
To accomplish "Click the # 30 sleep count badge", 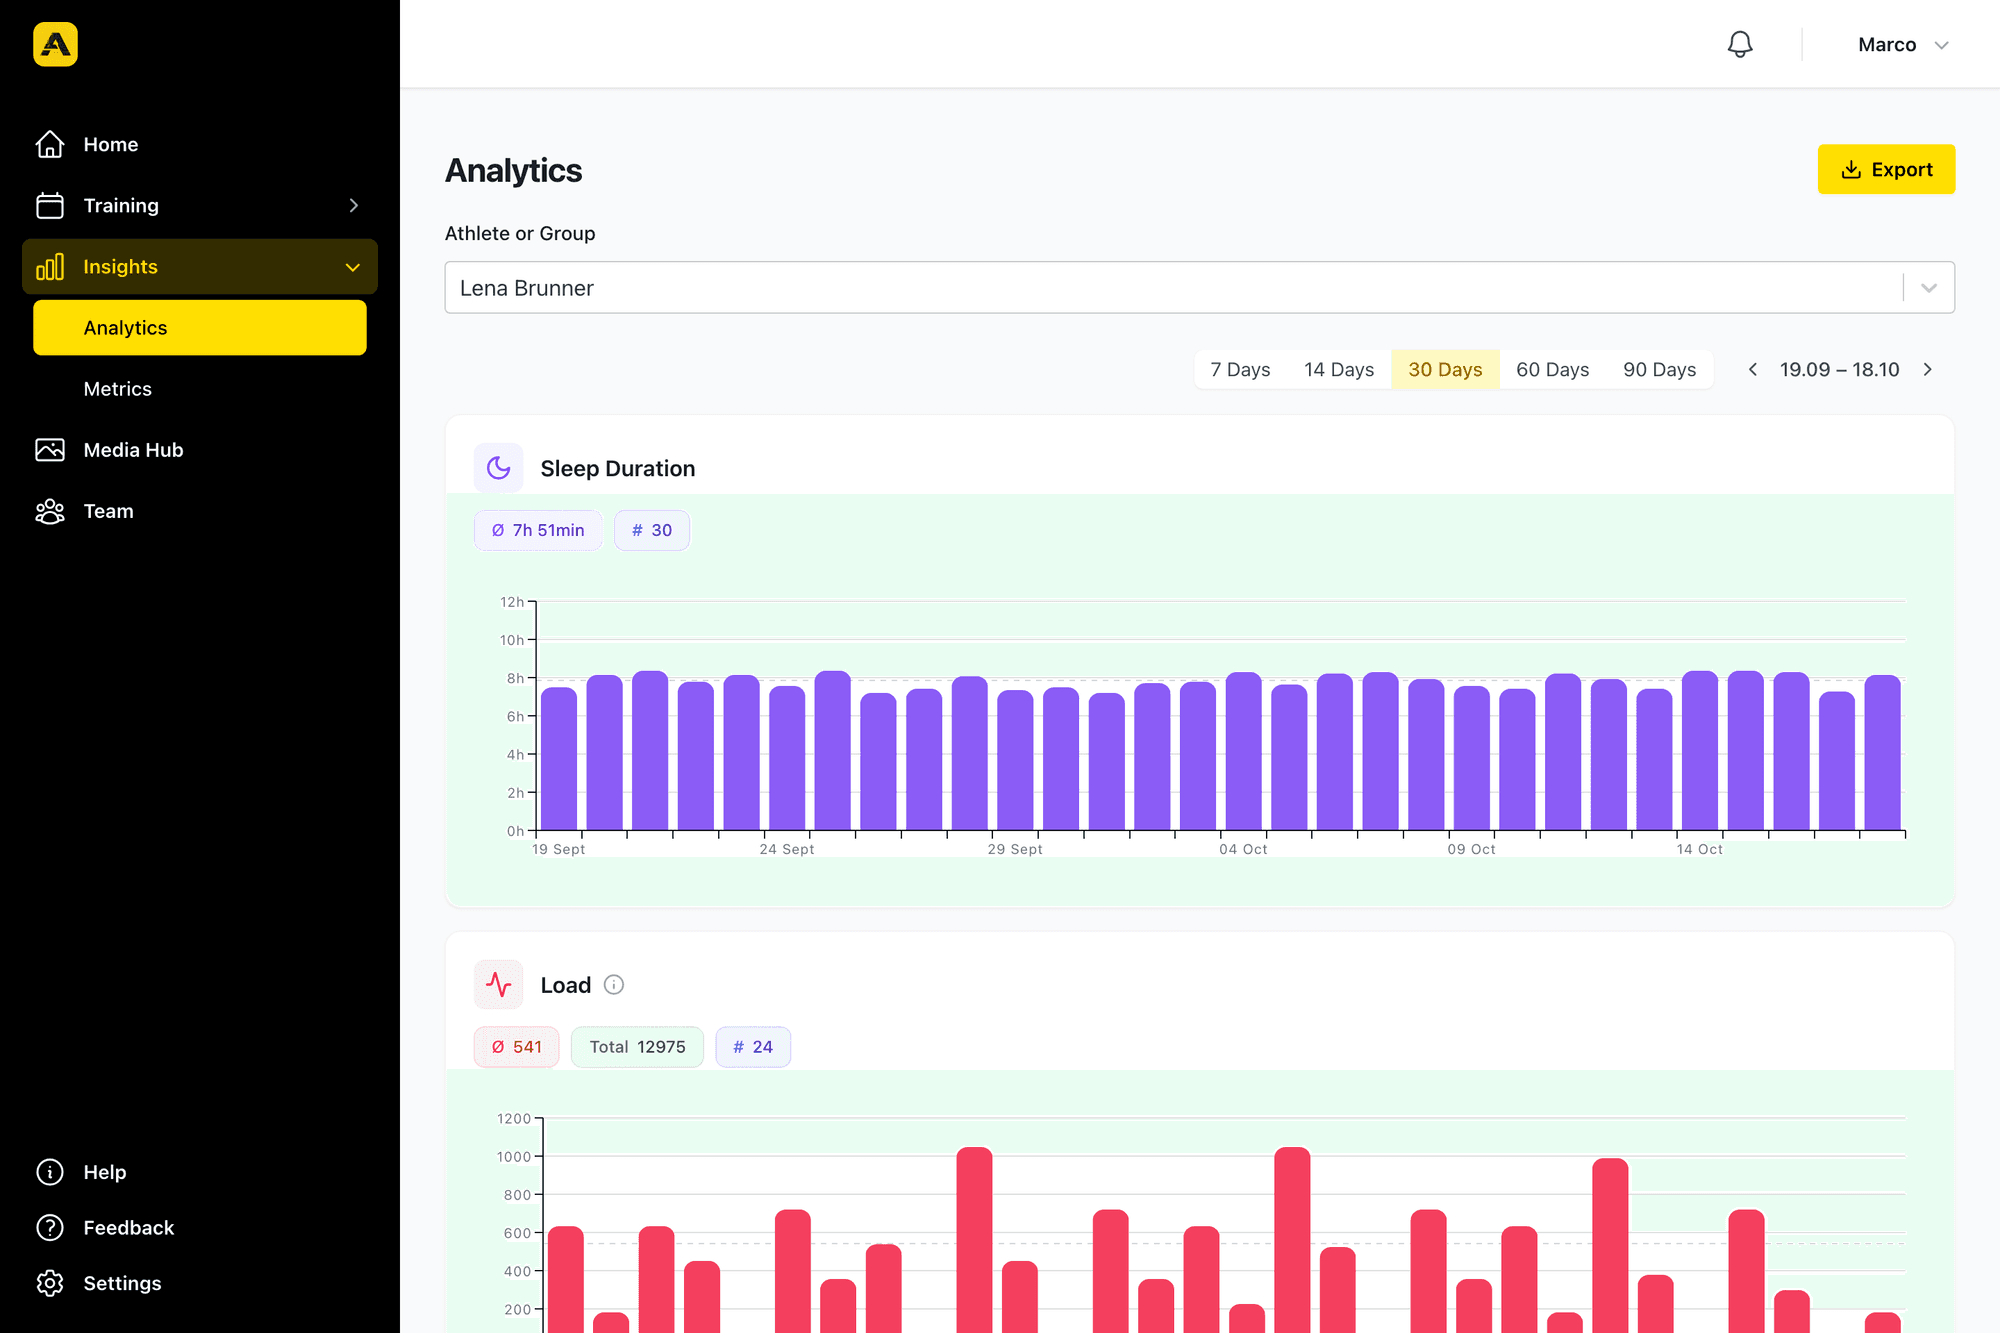I will [x=652, y=530].
